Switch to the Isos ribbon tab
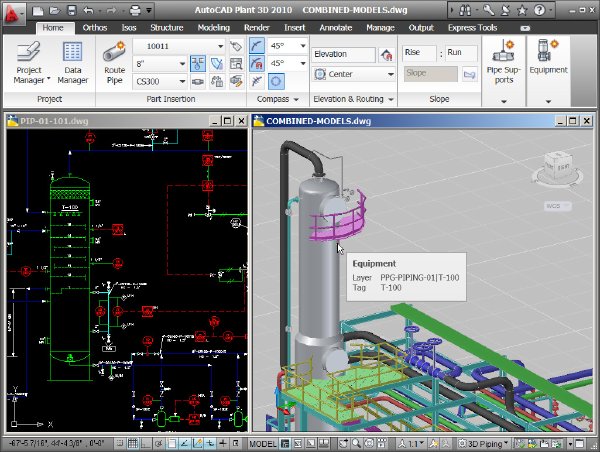The height and width of the screenshot is (452, 600). 129,28
